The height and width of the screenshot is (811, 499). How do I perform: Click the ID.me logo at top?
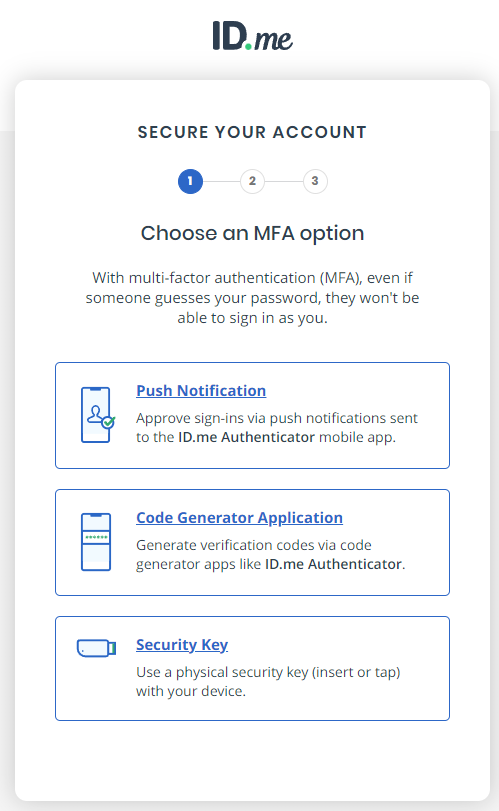252,36
